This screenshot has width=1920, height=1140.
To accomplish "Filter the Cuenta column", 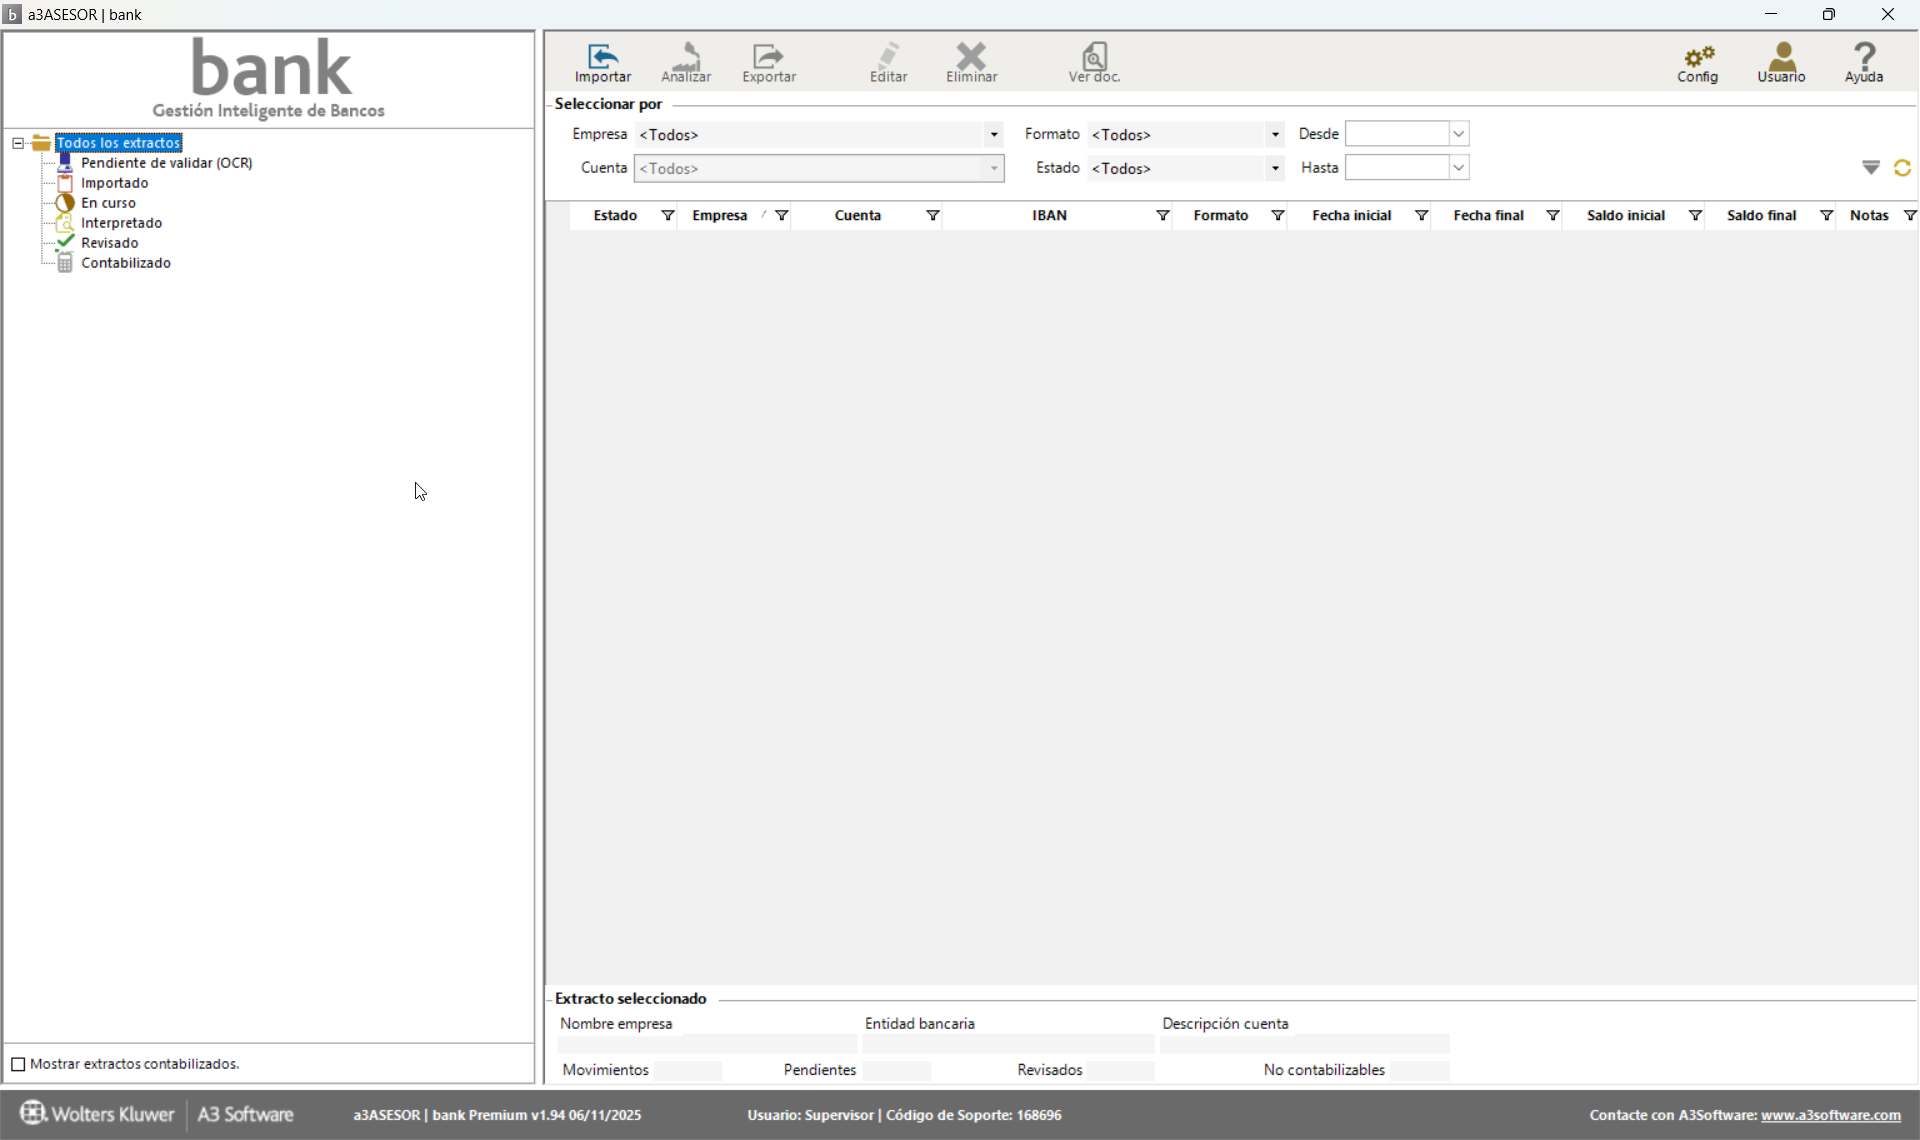I will [933, 216].
